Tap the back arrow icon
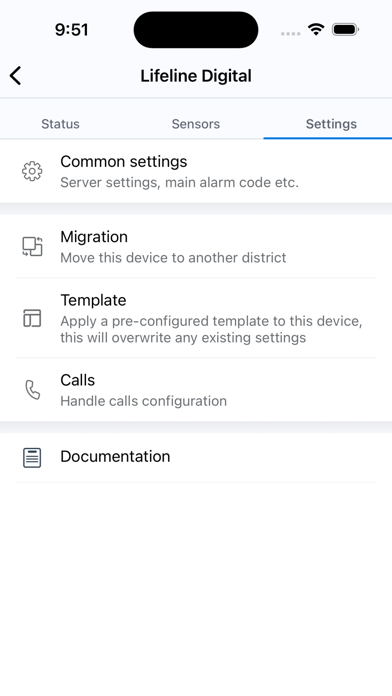Image resolution: width=392 pixels, height=696 pixels. pos(16,75)
